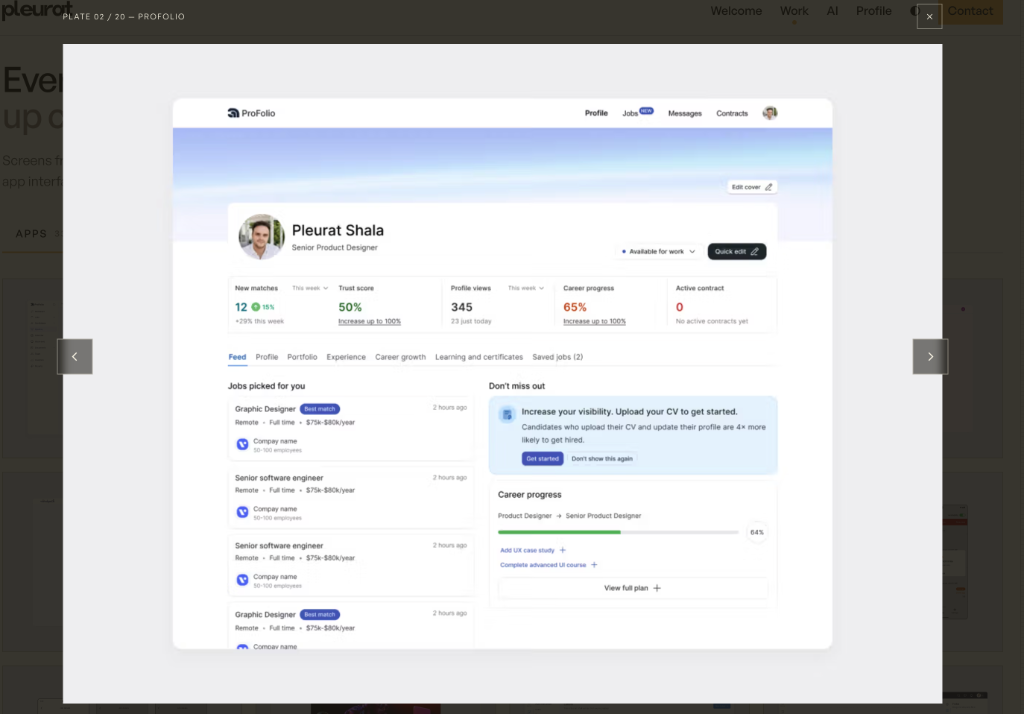Open Jobs in the ProFolio navigation
Viewport: 1024px width, 714px height.
tap(630, 114)
